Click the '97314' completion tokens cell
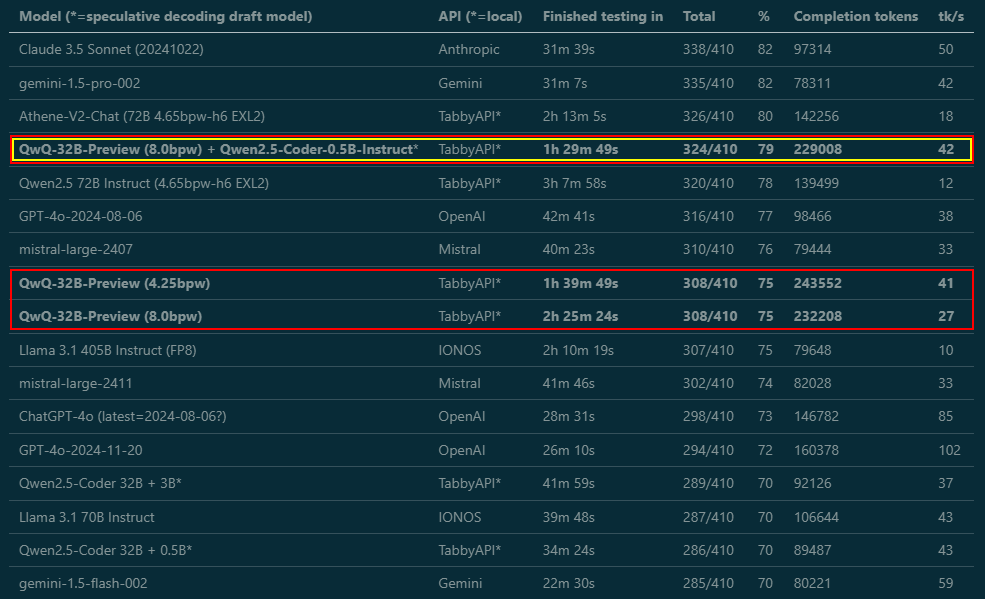This screenshot has width=985, height=599. tap(812, 50)
